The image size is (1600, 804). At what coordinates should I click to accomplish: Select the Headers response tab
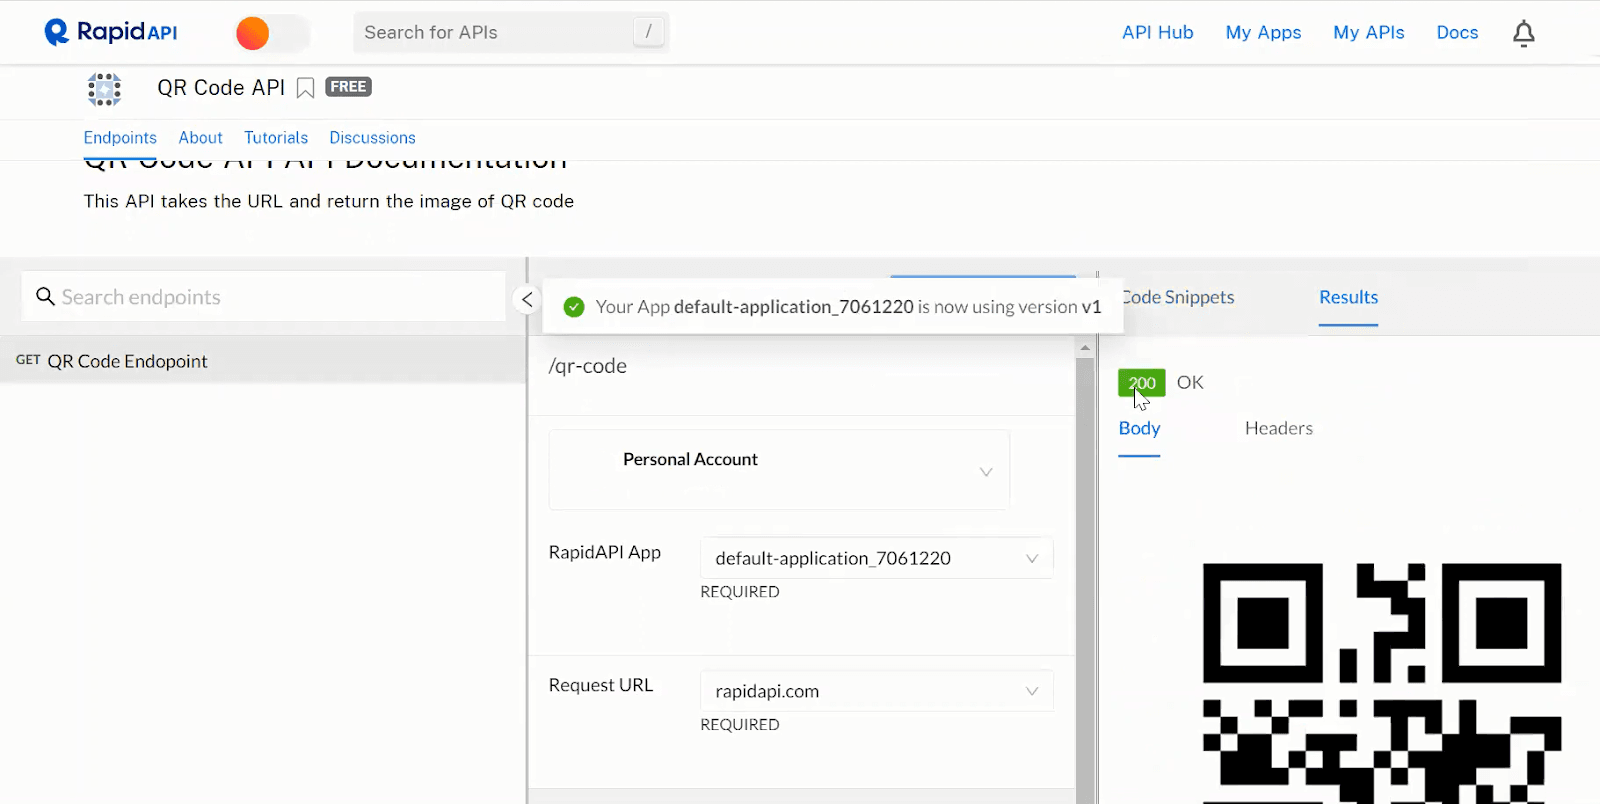point(1278,428)
